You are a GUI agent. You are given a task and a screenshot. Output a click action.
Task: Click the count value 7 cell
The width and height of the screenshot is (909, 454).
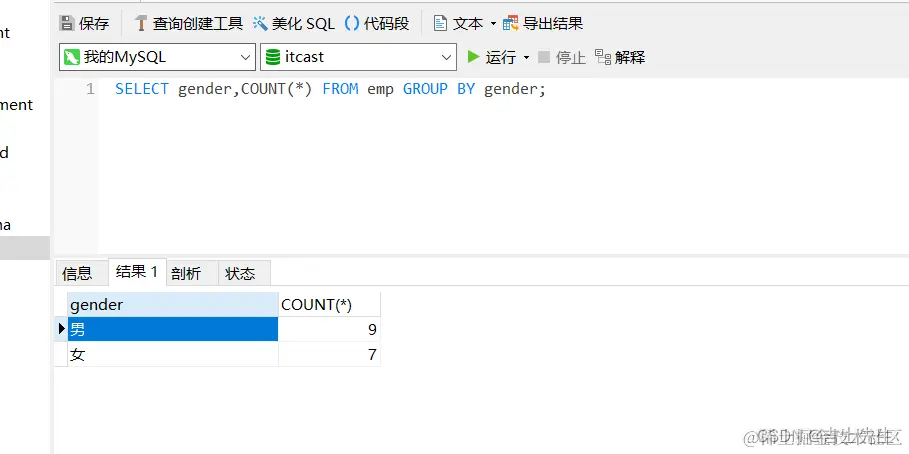(329, 354)
